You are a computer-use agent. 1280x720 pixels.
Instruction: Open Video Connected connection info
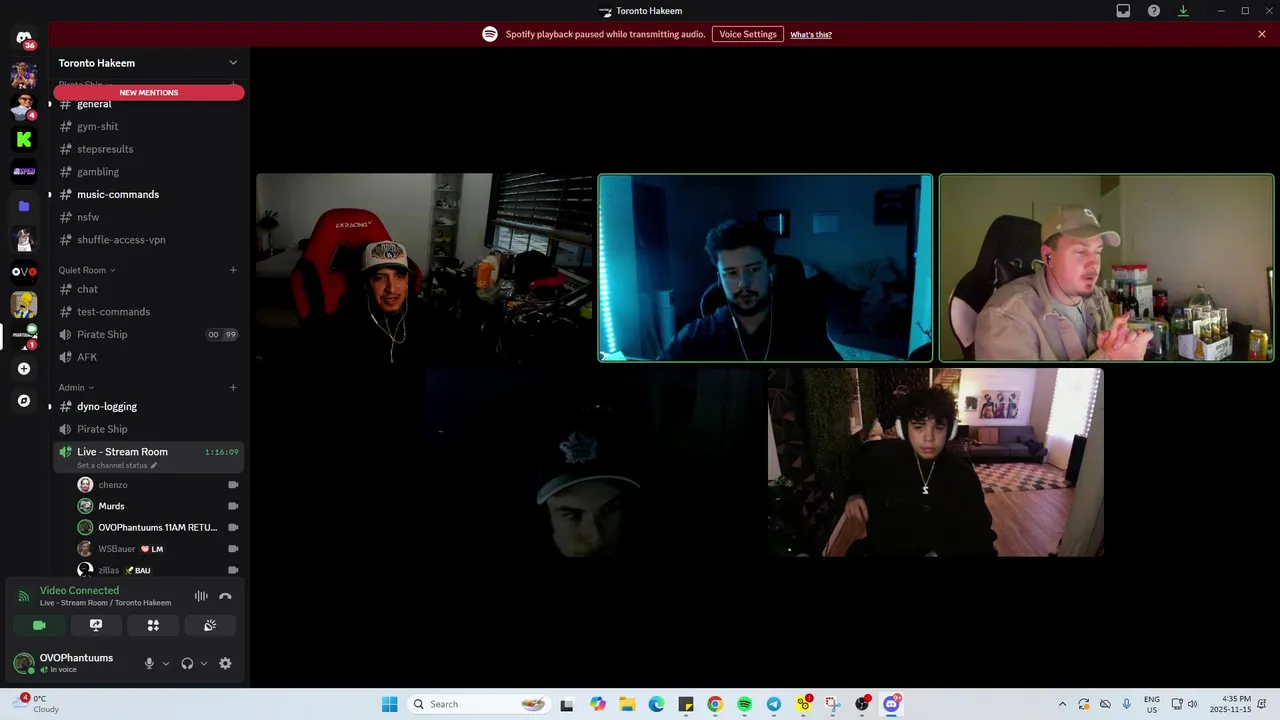coord(79,591)
